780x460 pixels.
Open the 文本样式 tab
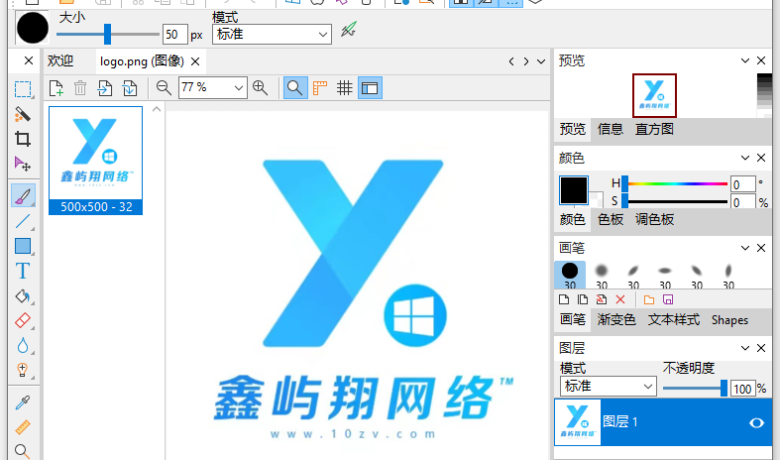click(674, 319)
